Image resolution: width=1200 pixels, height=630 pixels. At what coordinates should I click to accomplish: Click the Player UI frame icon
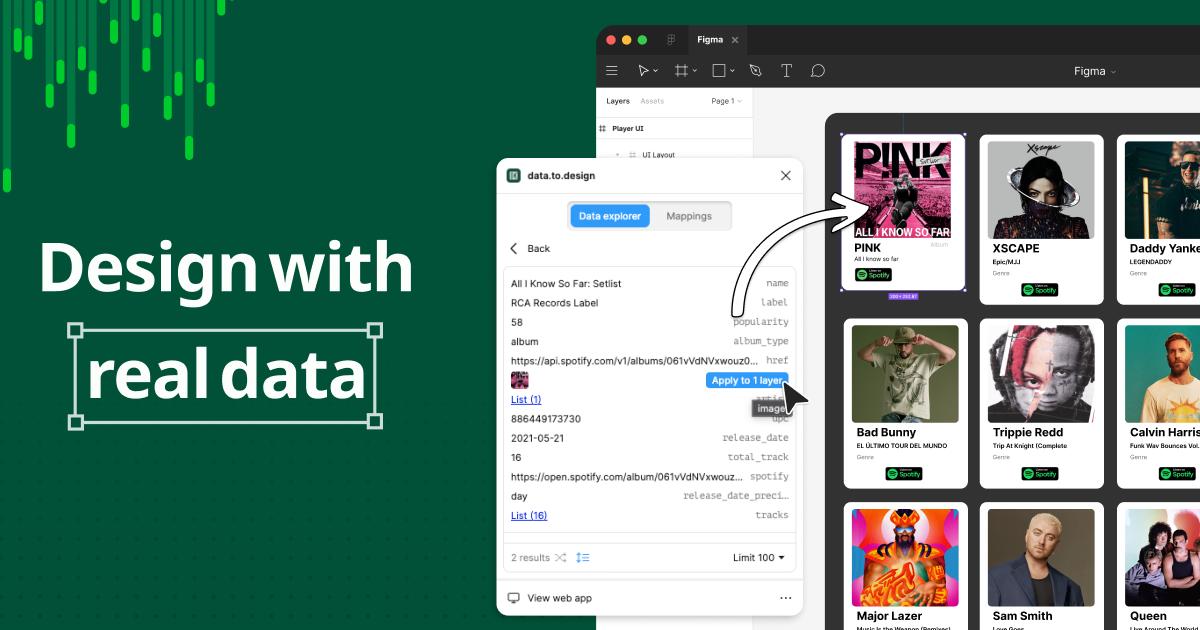(x=602, y=129)
